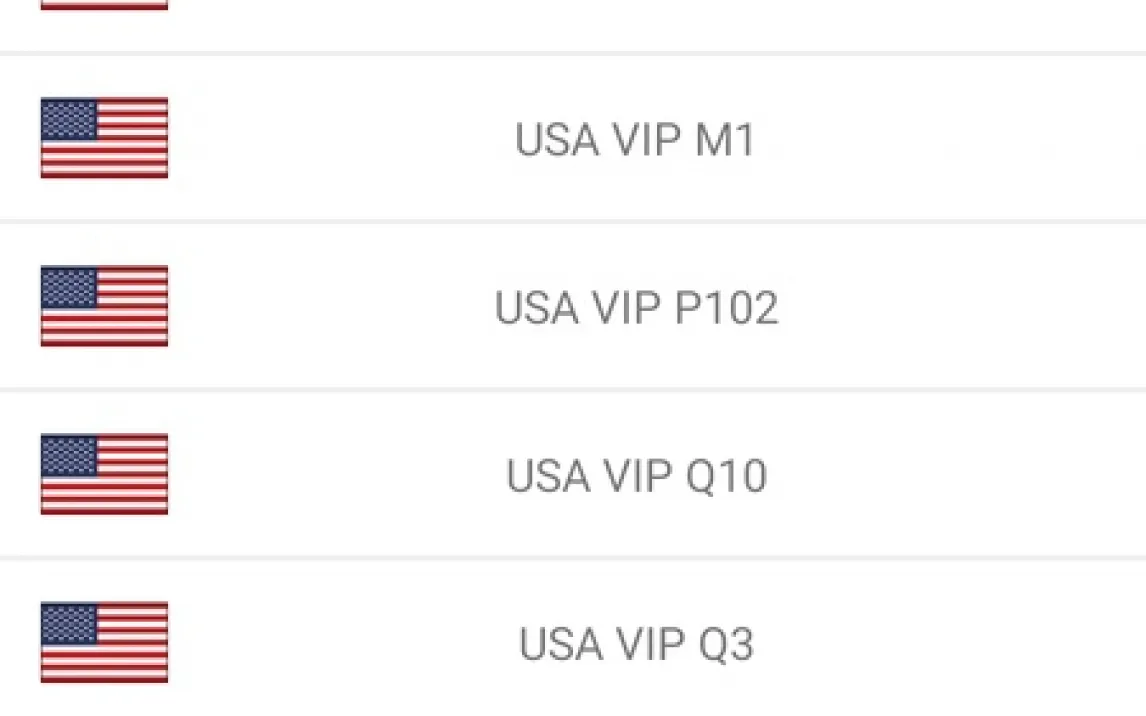Tap the space between flag and USA VIP Q10
The width and height of the screenshot is (1146, 716).
(x=336, y=474)
